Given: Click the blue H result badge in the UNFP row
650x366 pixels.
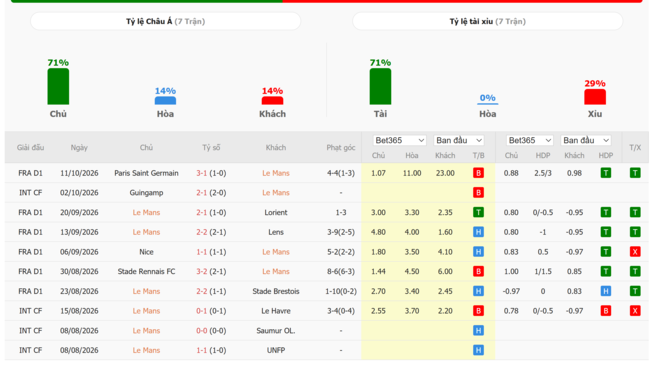Looking at the screenshot, I should tap(478, 350).
